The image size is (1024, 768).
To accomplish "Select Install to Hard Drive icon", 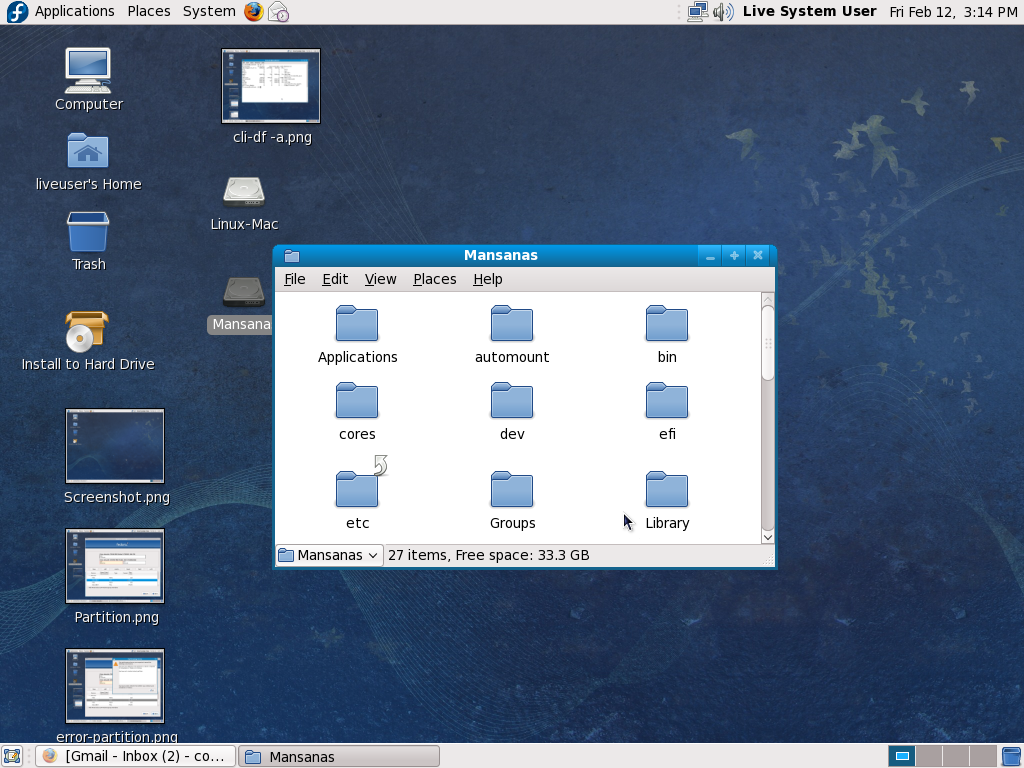I will click(86, 332).
